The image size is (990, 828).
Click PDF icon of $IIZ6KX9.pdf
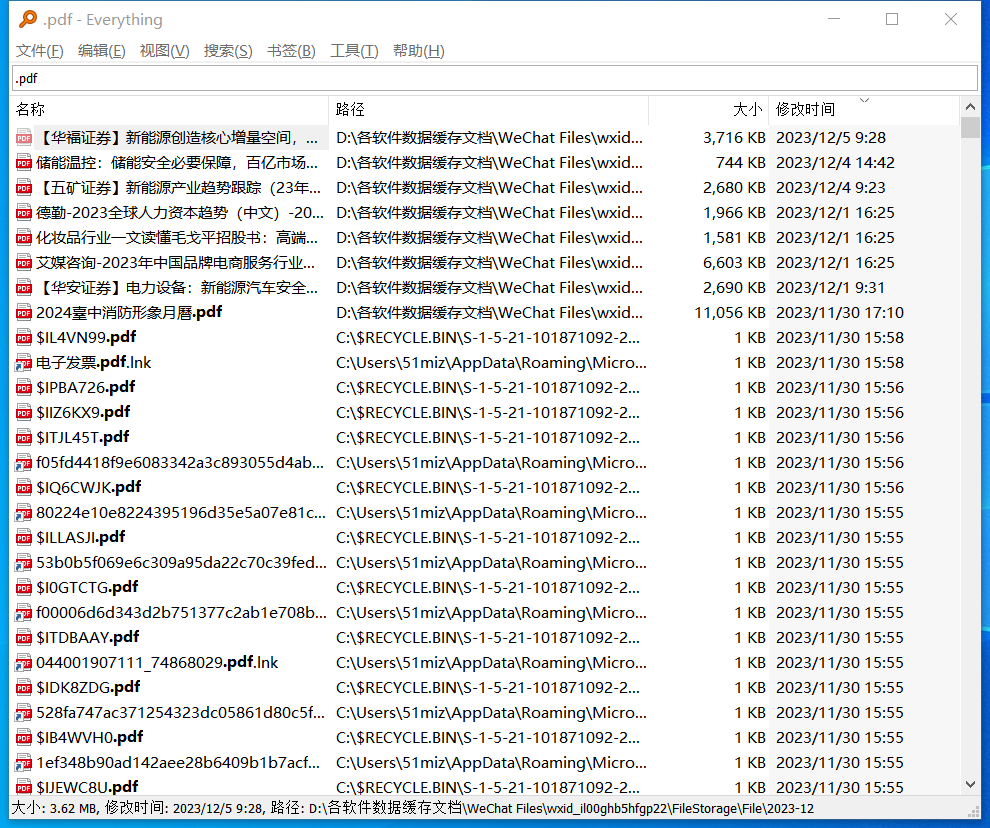click(24, 413)
